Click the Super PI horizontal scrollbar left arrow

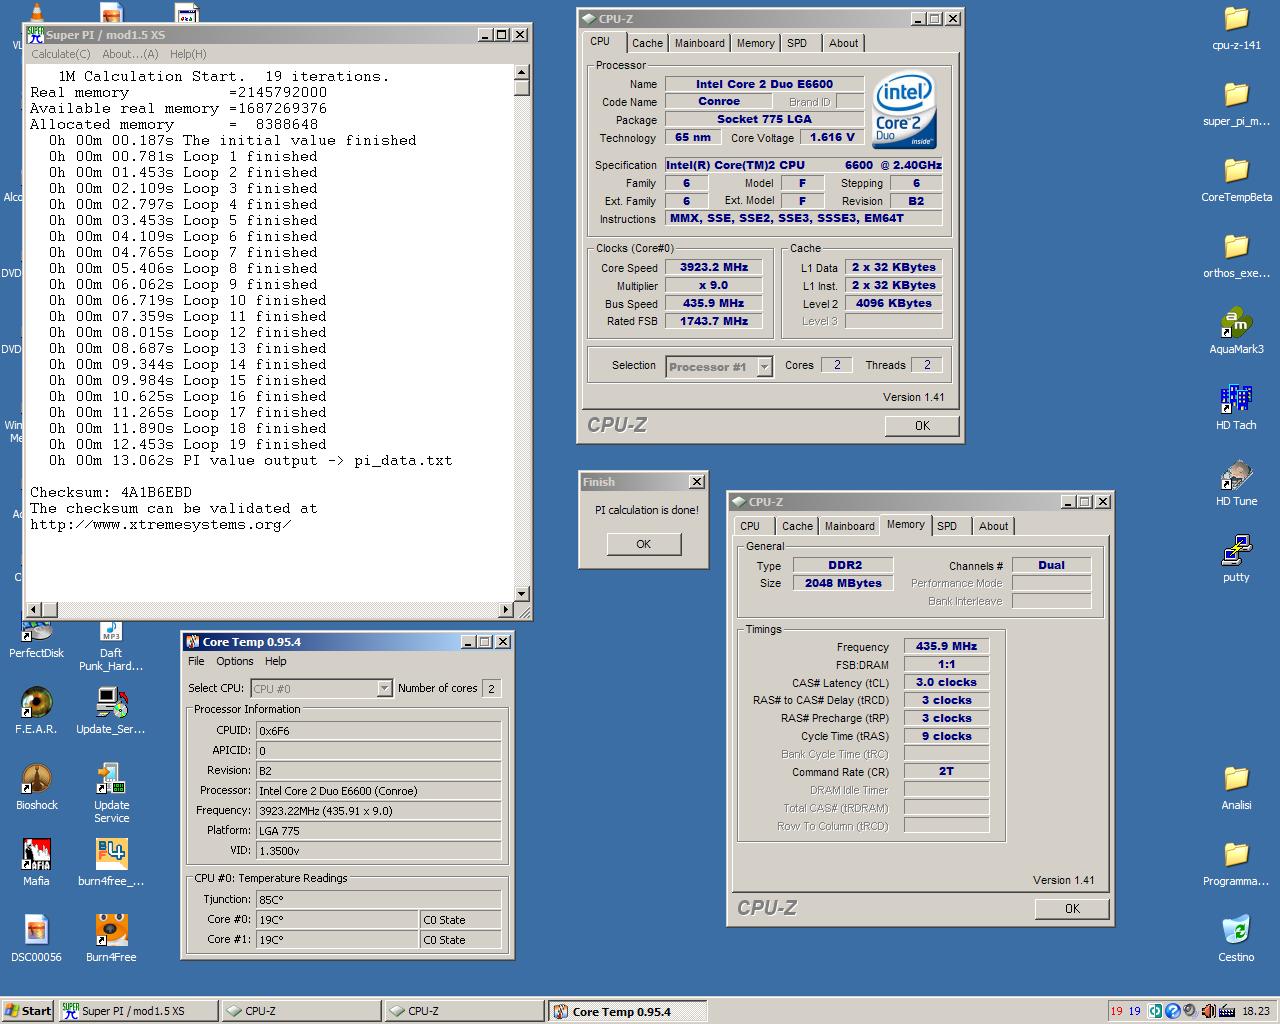pos(33,610)
